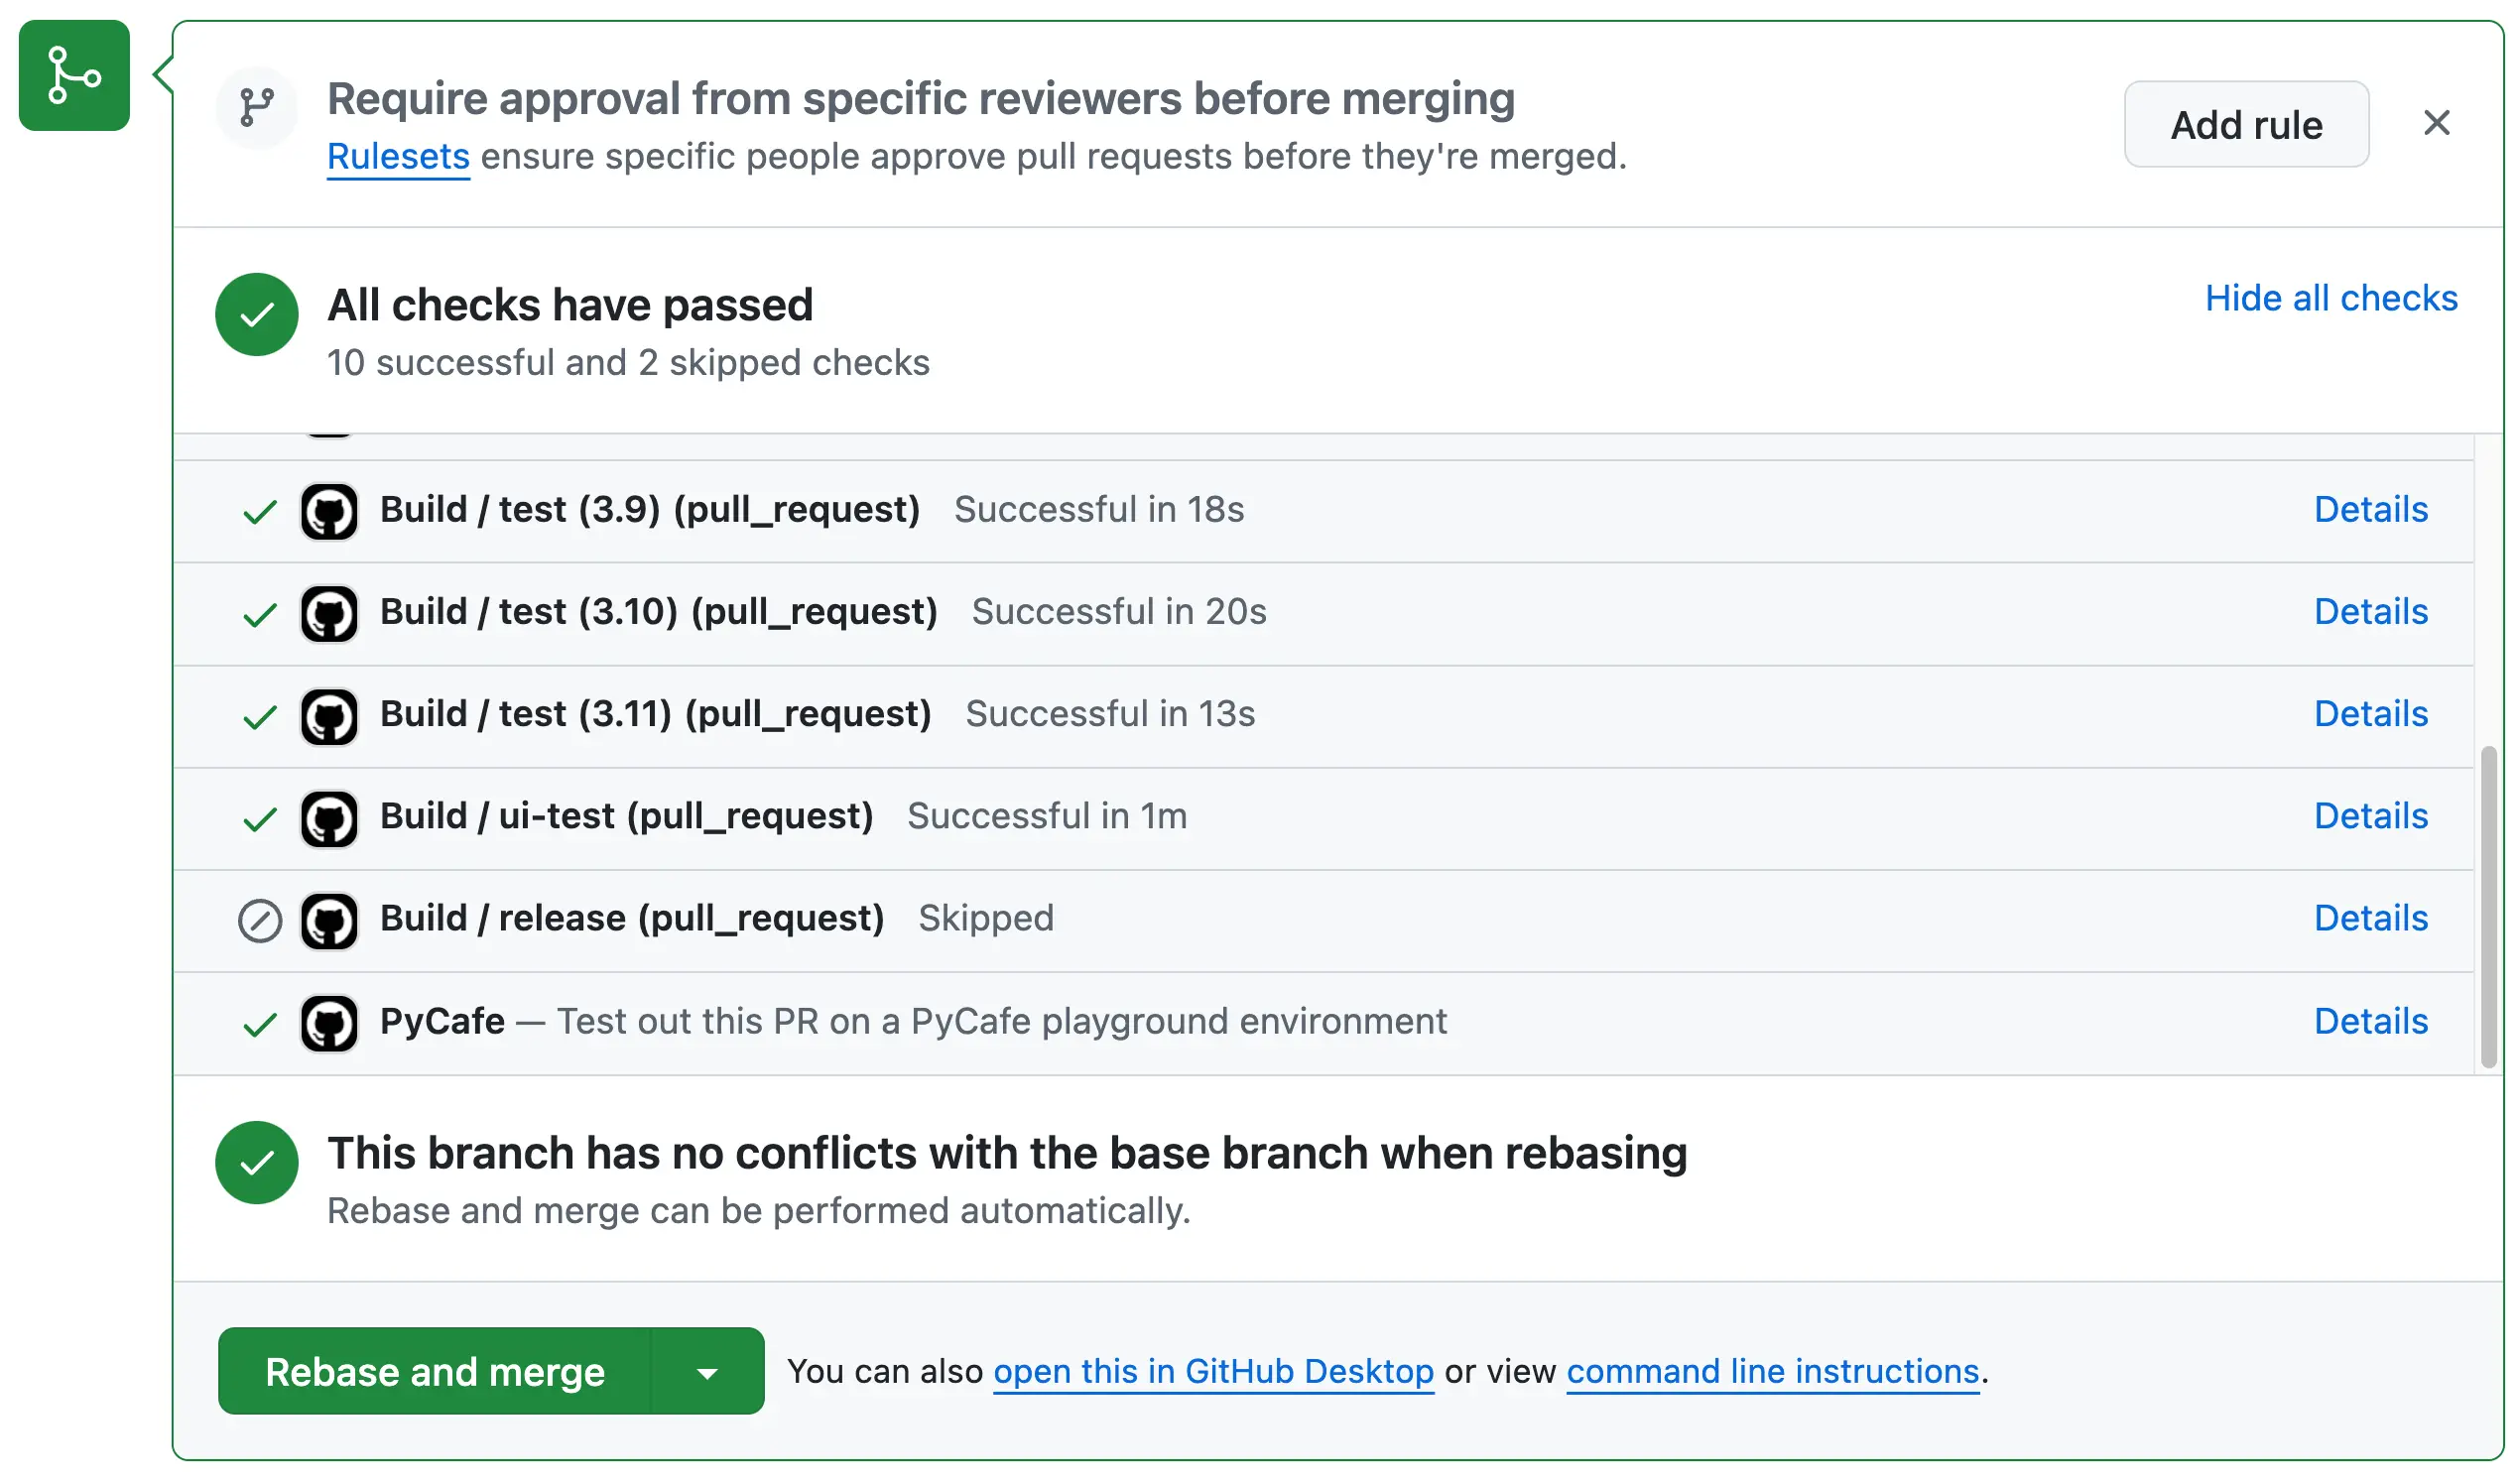Dismiss the reviewer approval rule prompt

(x=2436, y=123)
